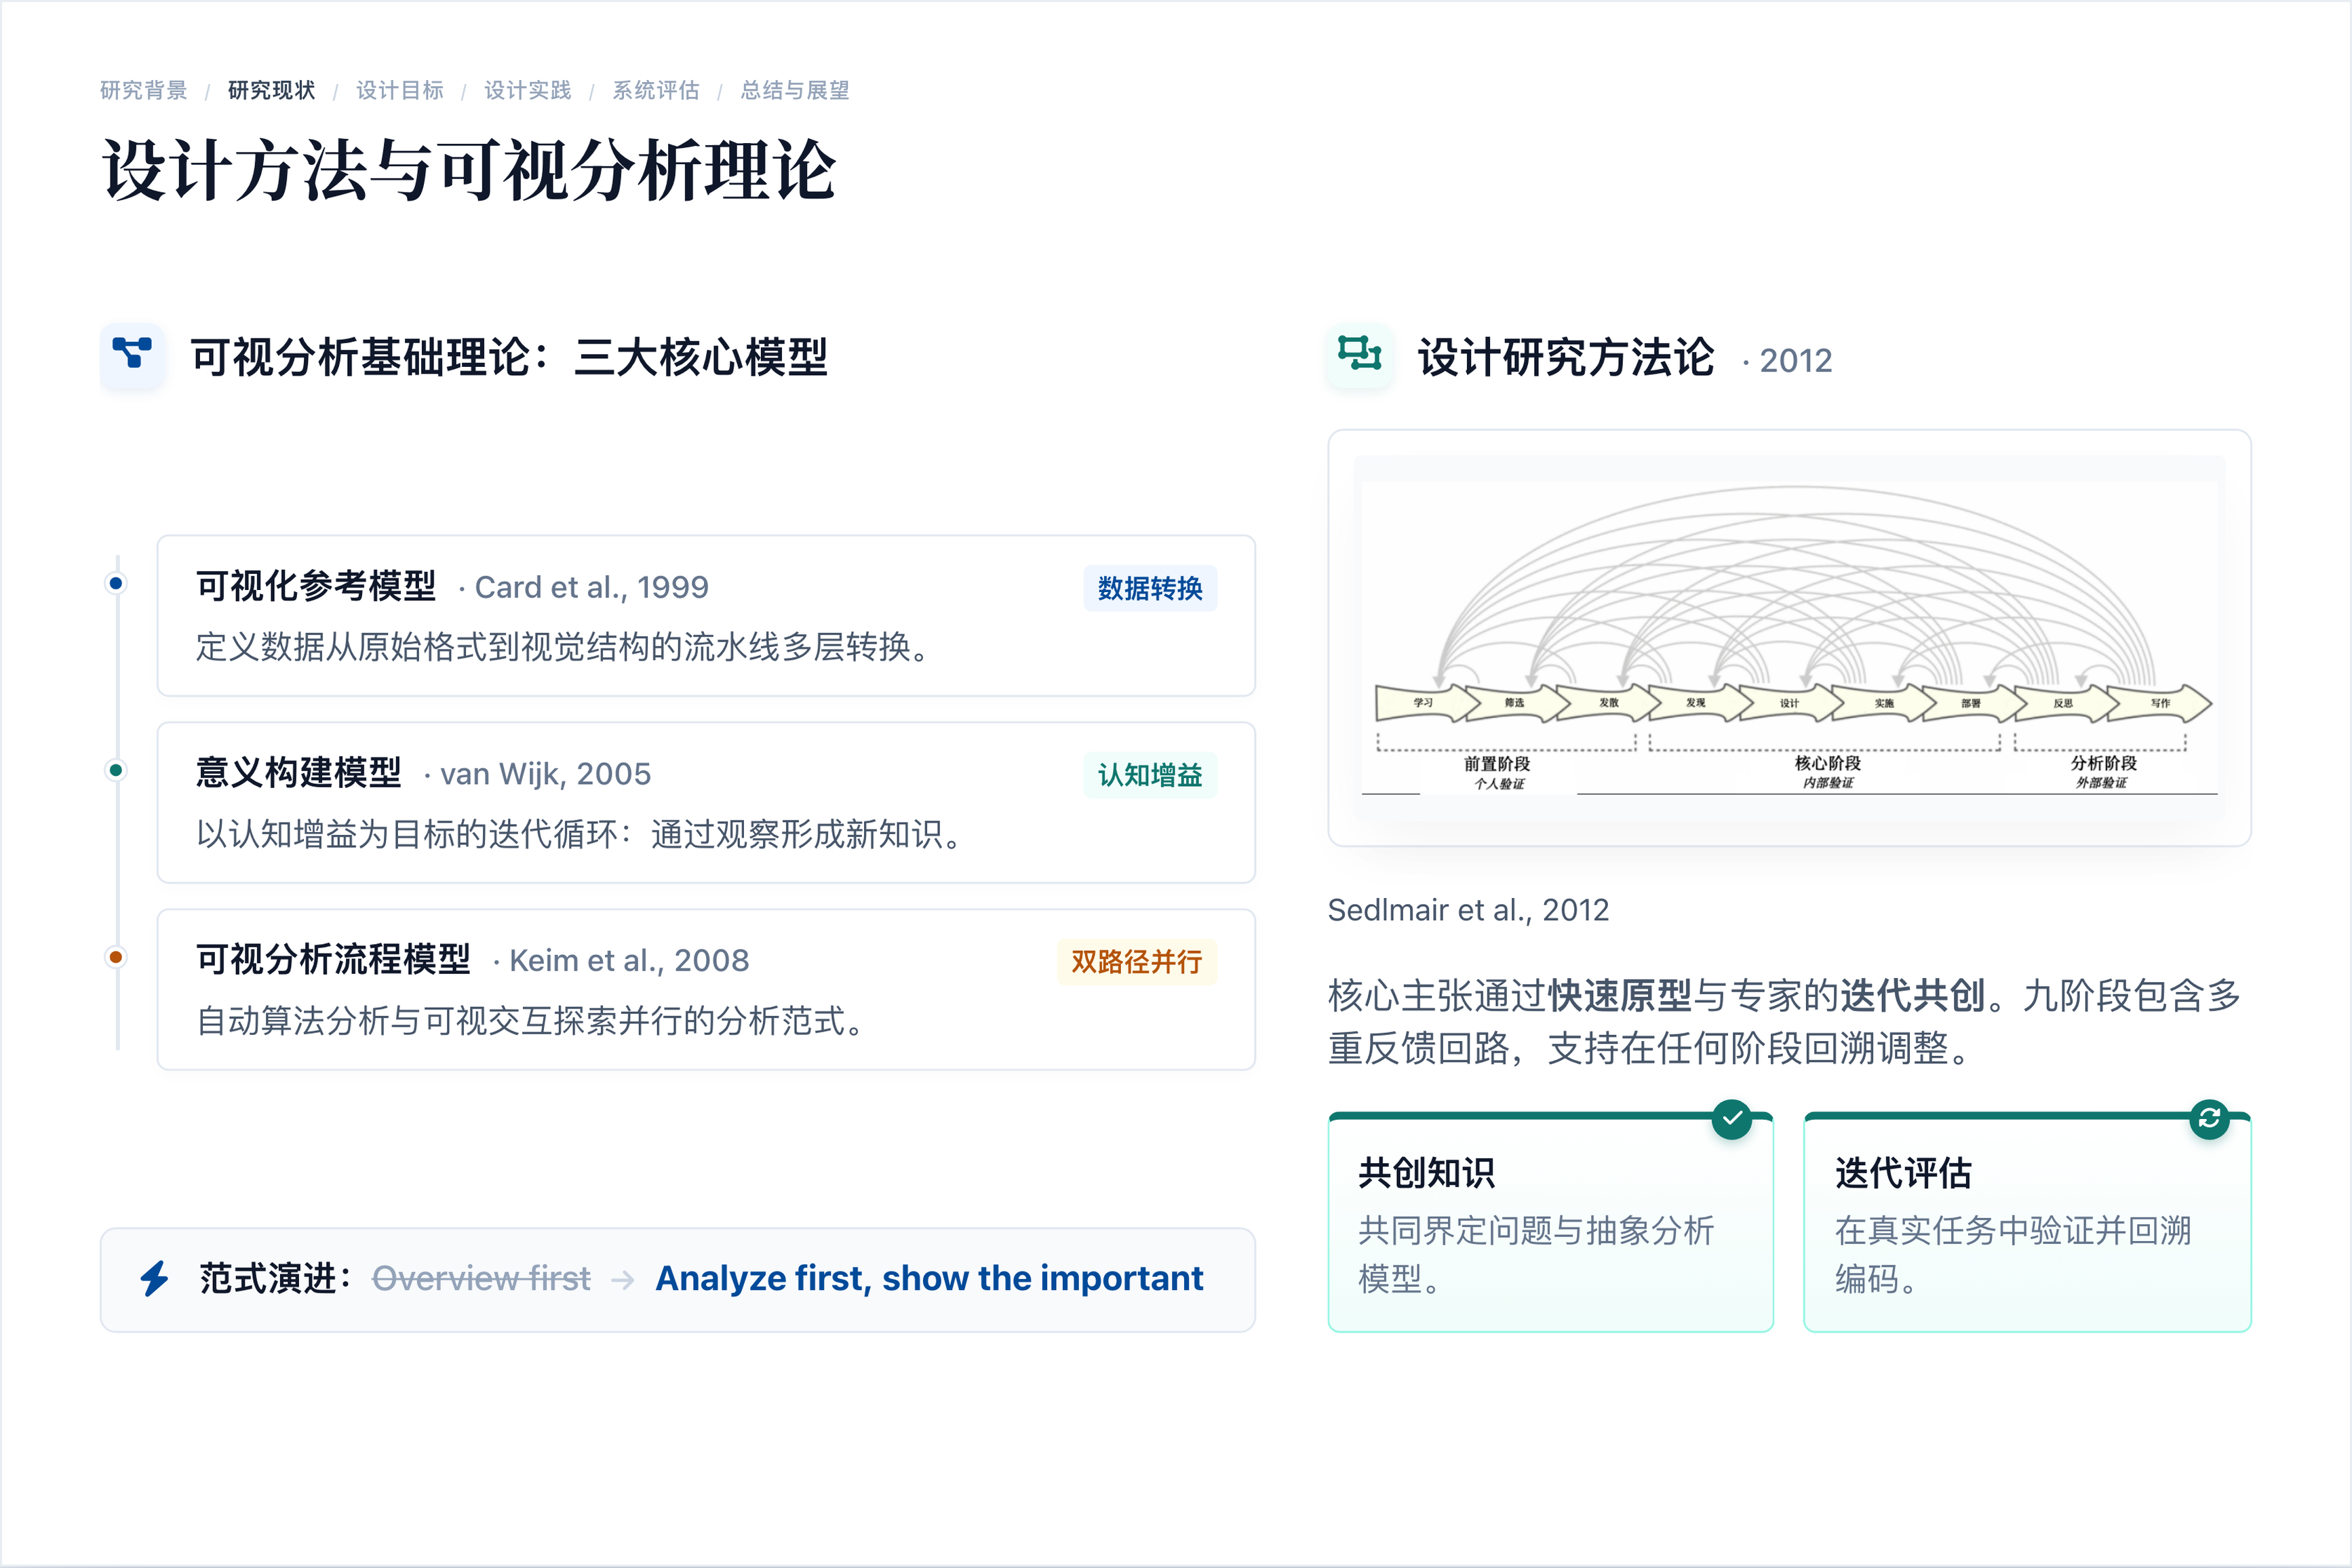Click the heading 设计研究方法论
Image resolution: width=2352 pixels, height=1568 pixels.
tap(1566, 357)
